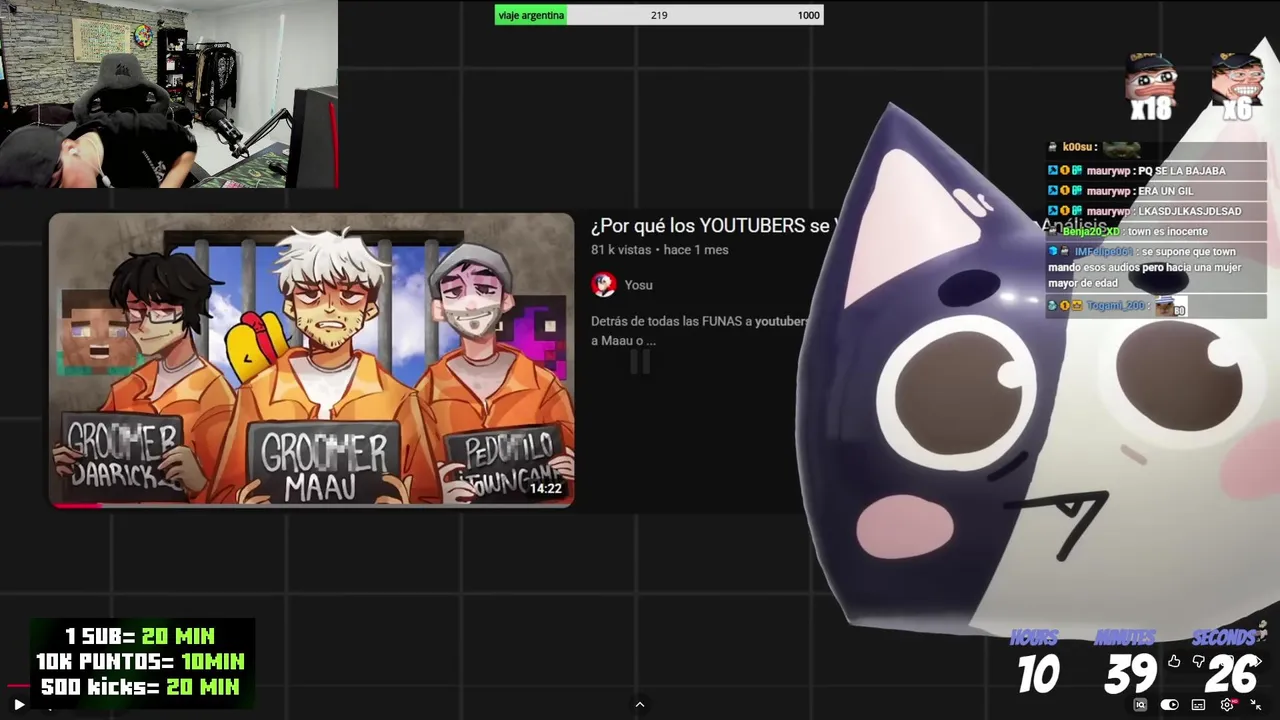
Task: Like the video with thumbs up
Action: [1174, 661]
